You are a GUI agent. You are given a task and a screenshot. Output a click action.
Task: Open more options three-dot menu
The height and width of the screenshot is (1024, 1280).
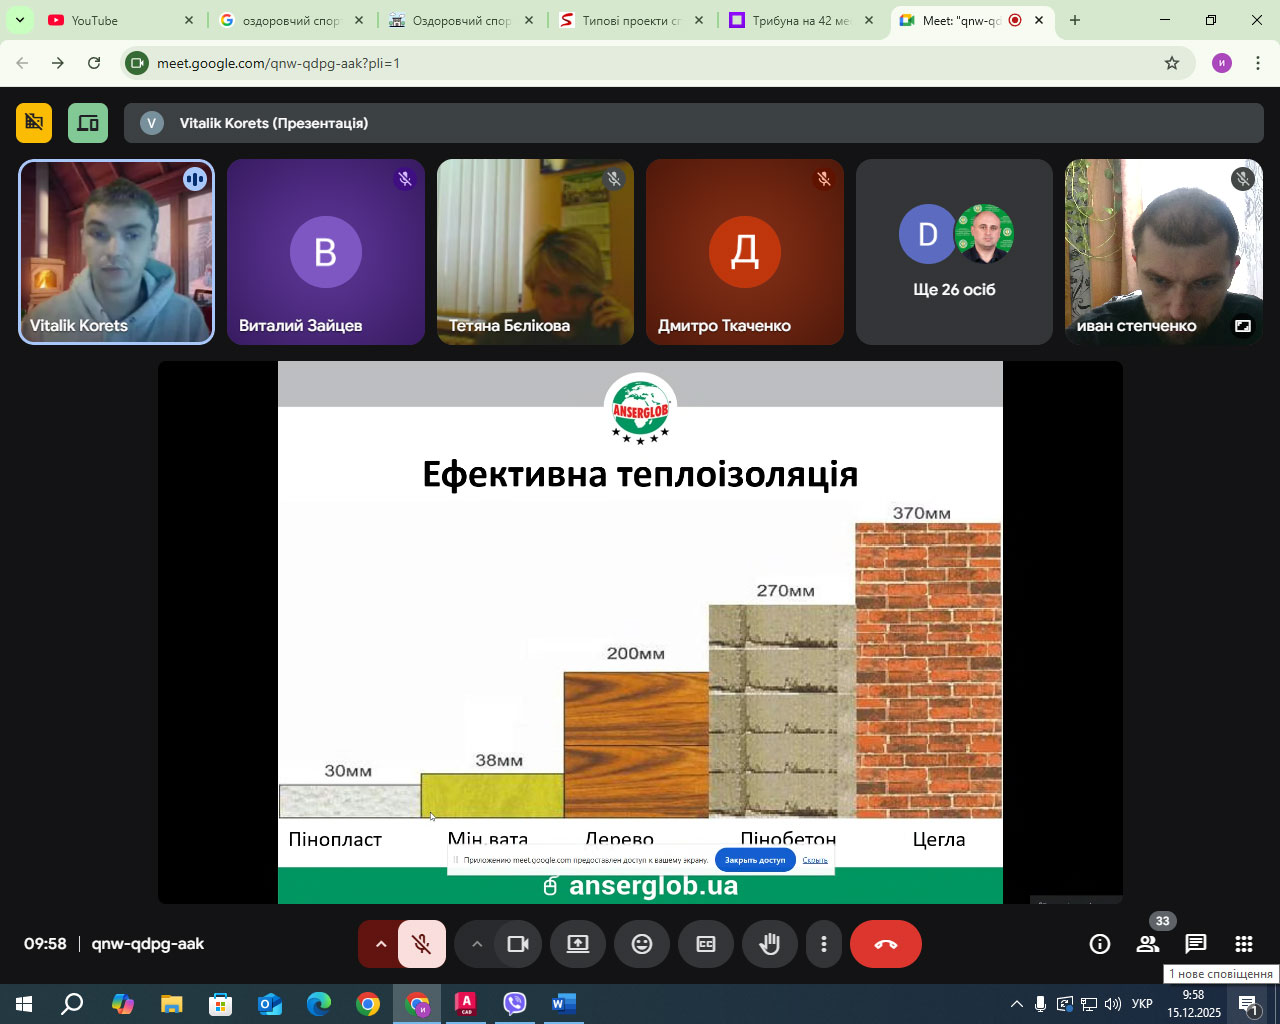(x=823, y=944)
